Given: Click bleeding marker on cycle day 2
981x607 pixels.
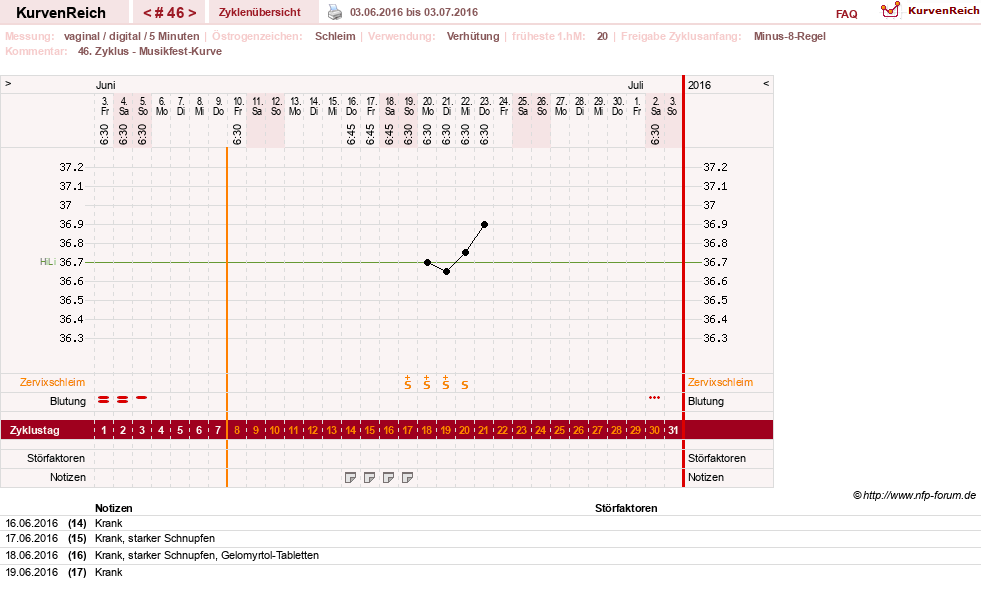Looking at the screenshot, I should pos(123,399).
